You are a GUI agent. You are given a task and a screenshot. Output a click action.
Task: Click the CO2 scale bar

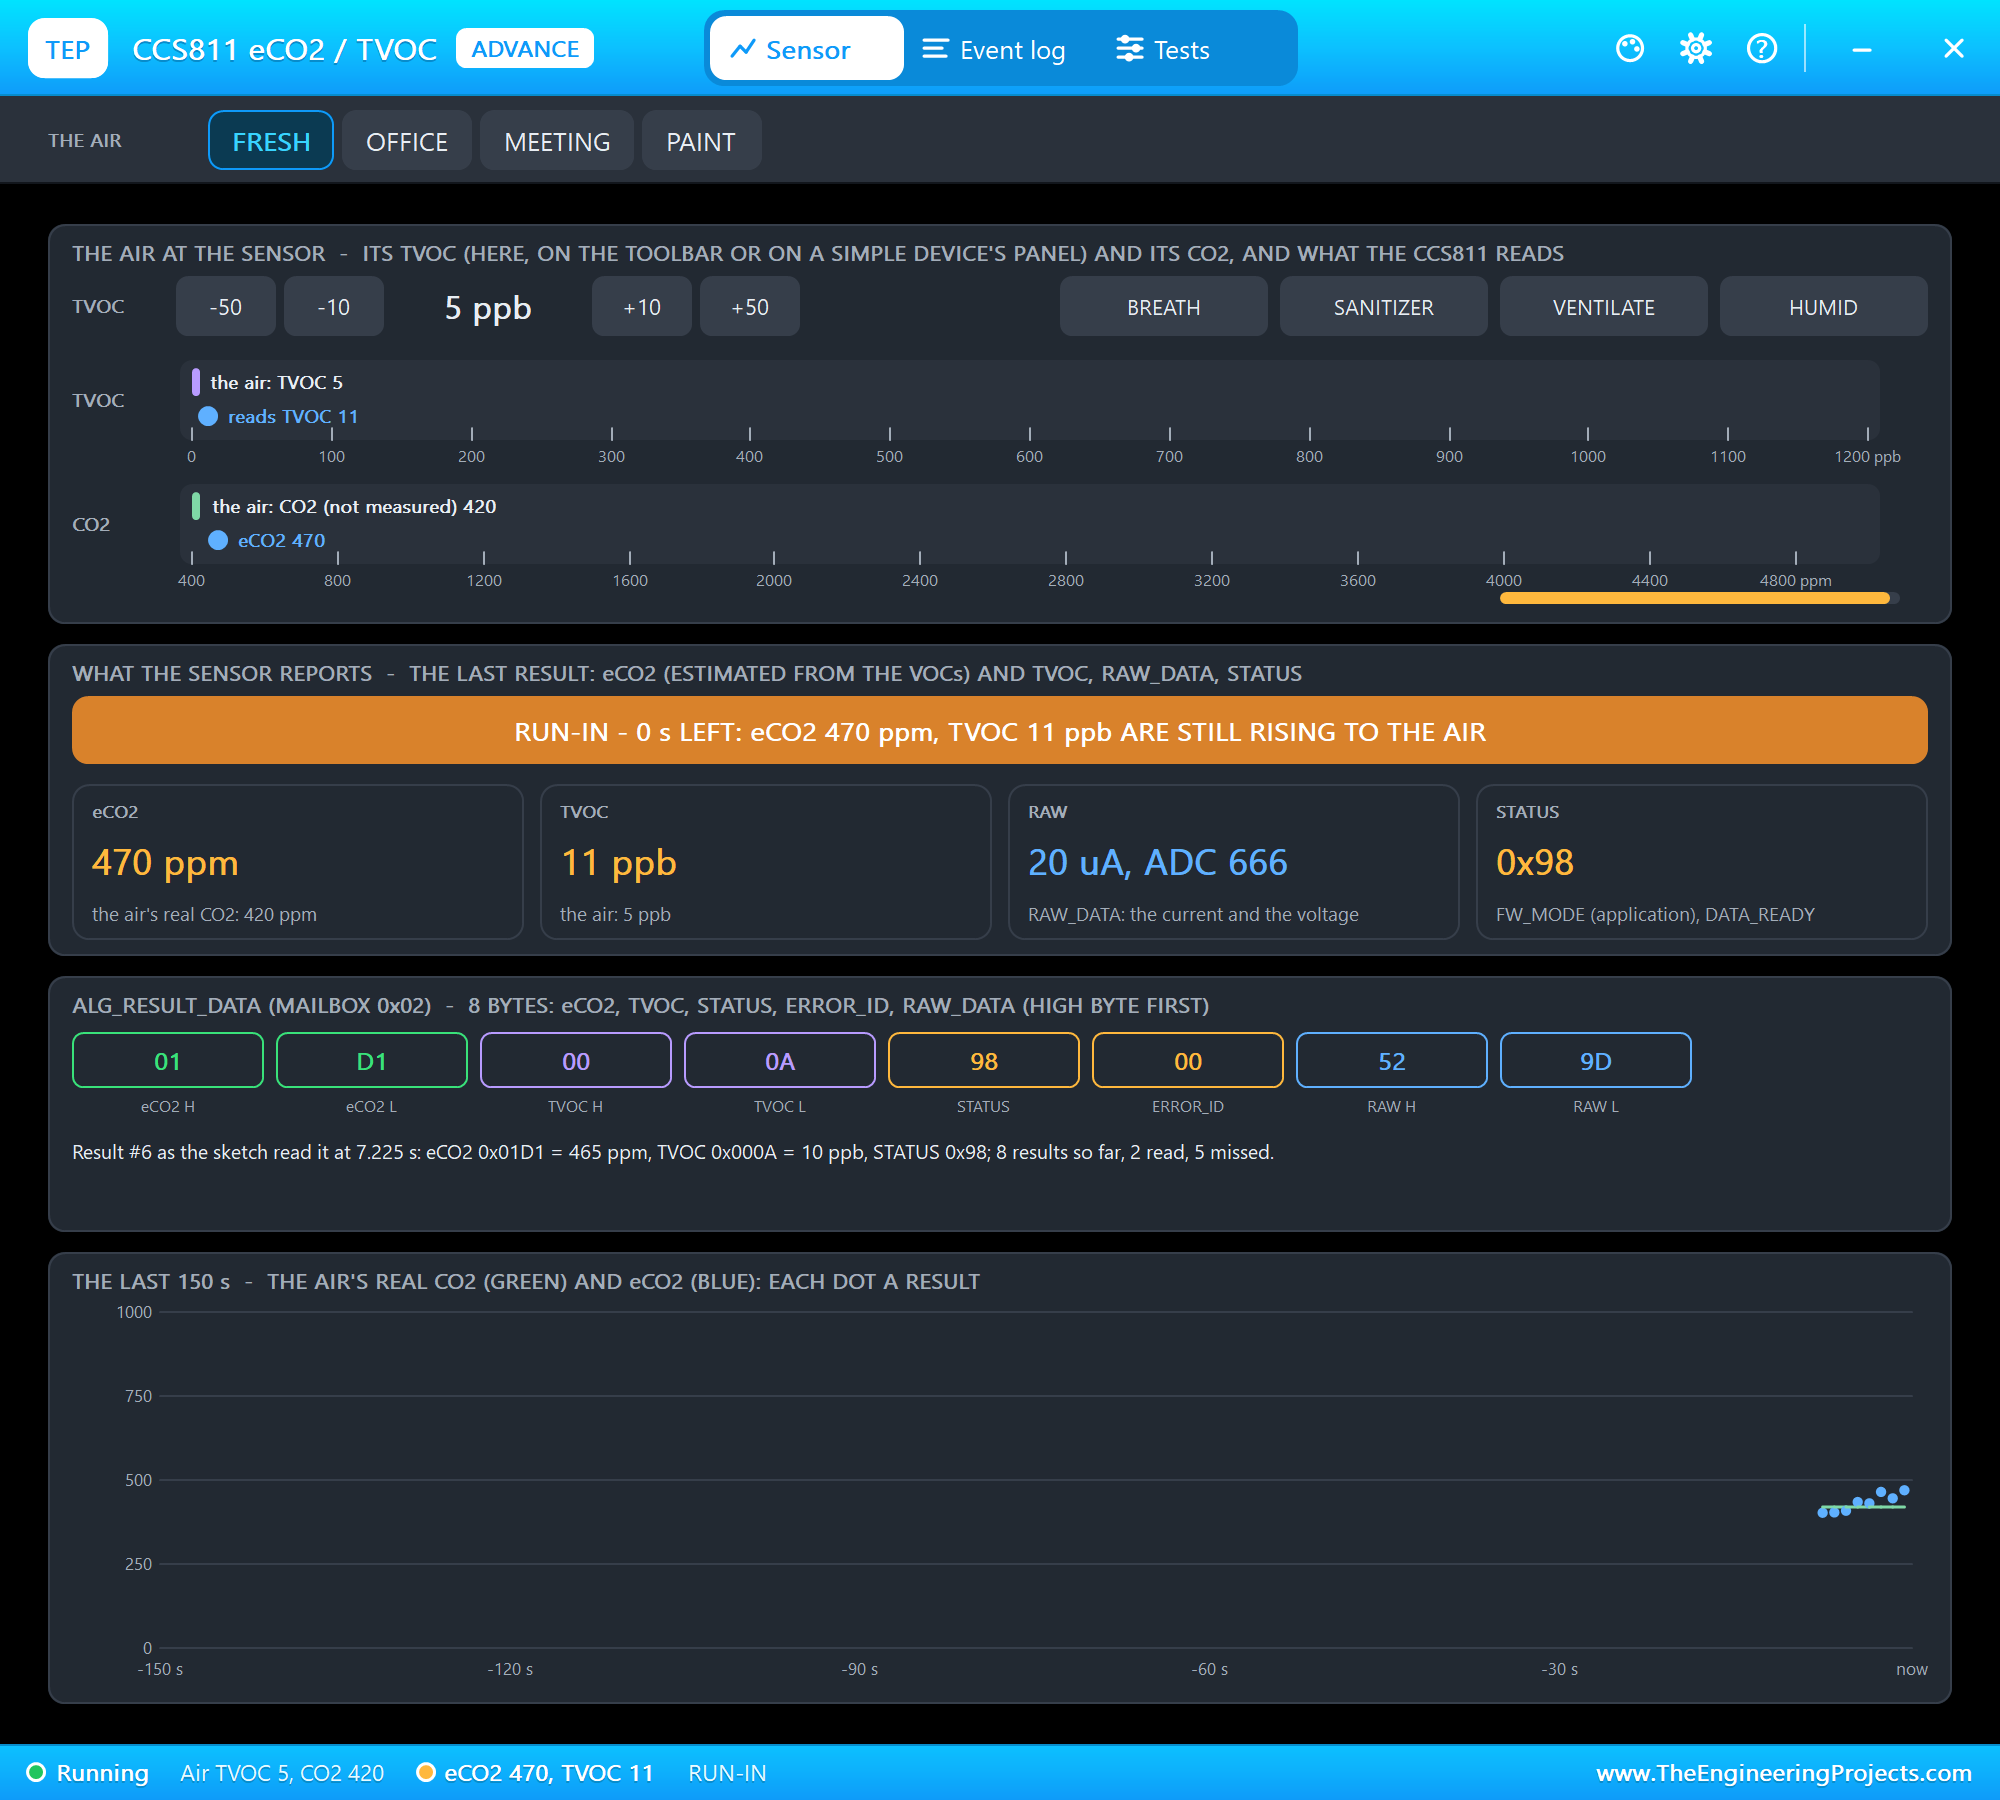click(1030, 524)
